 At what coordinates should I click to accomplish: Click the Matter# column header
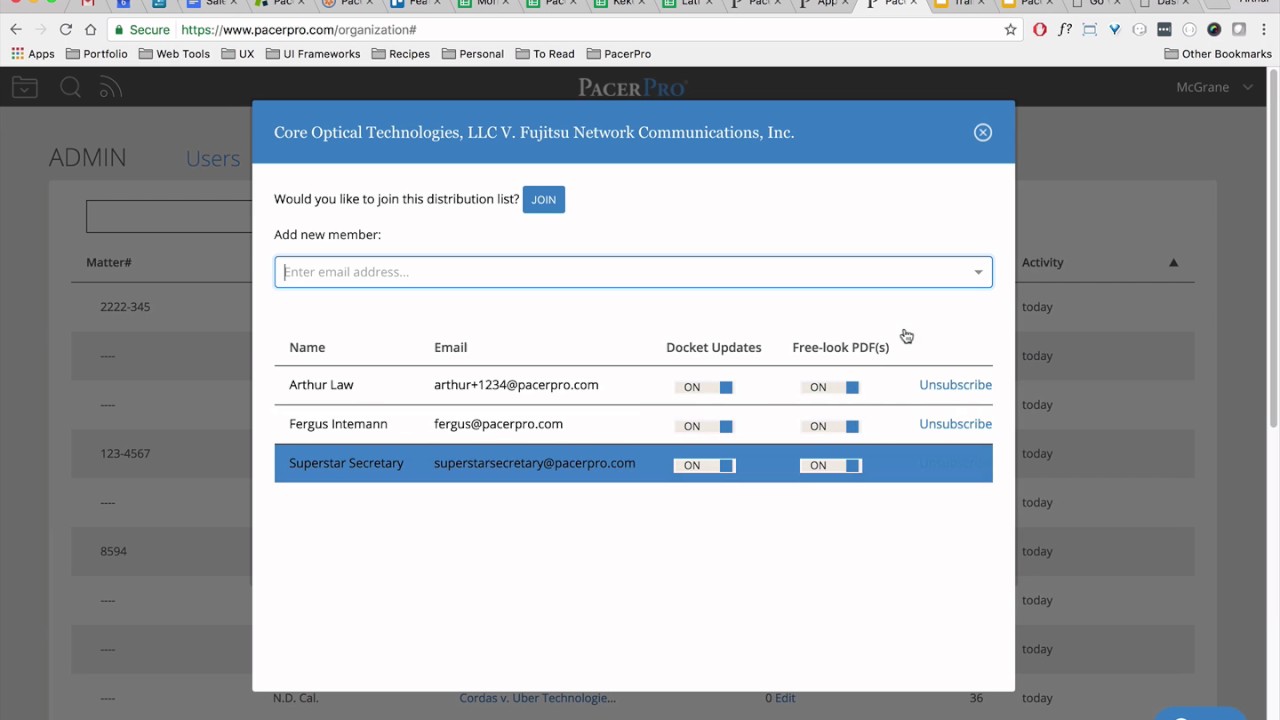pos(109,262)
